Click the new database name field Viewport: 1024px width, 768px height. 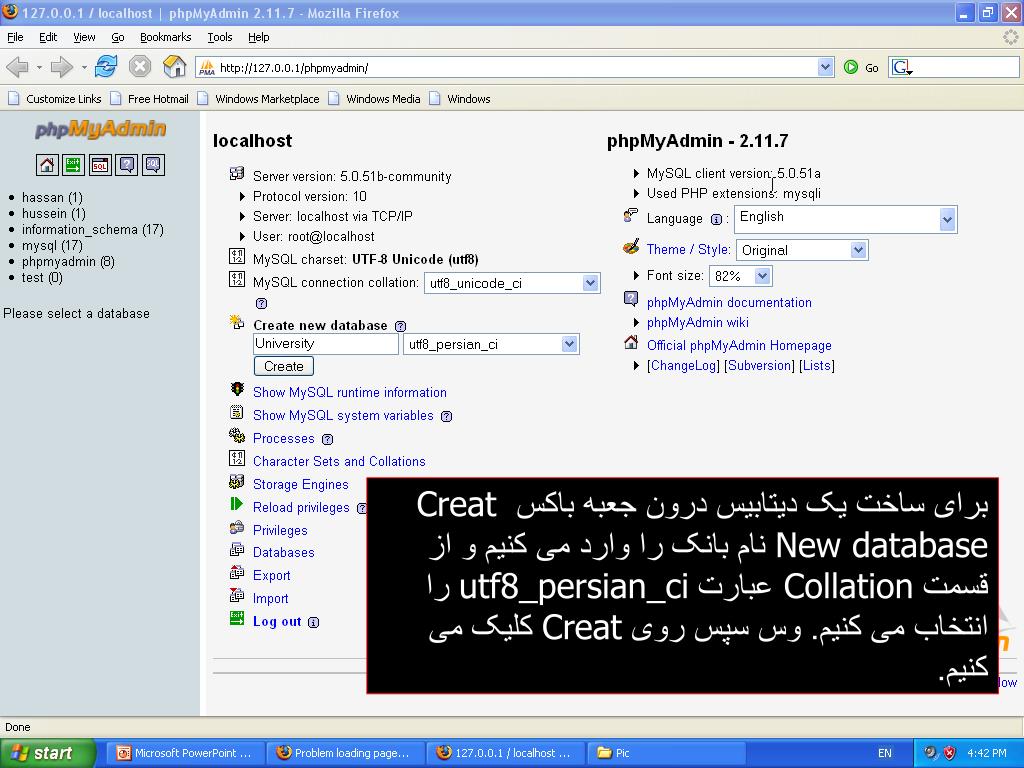(325, 344)
